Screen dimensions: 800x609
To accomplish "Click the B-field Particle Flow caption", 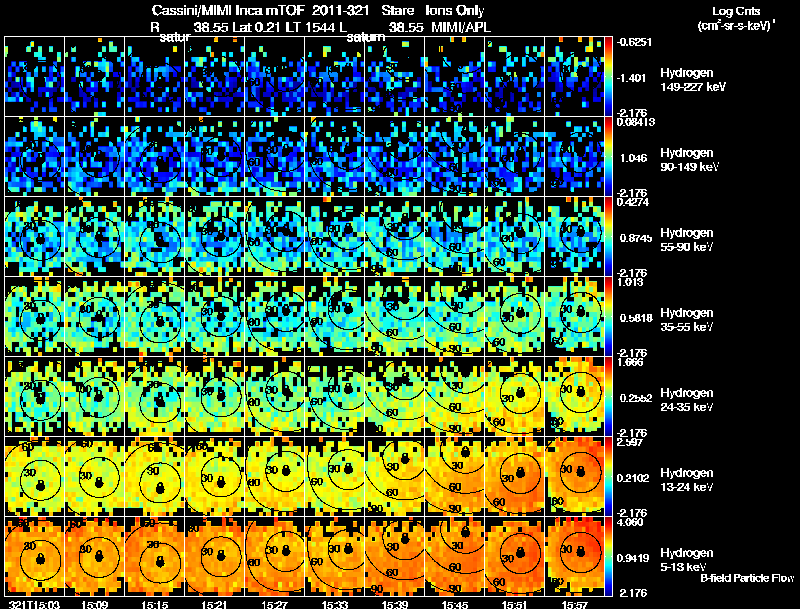I will point(747,578).
